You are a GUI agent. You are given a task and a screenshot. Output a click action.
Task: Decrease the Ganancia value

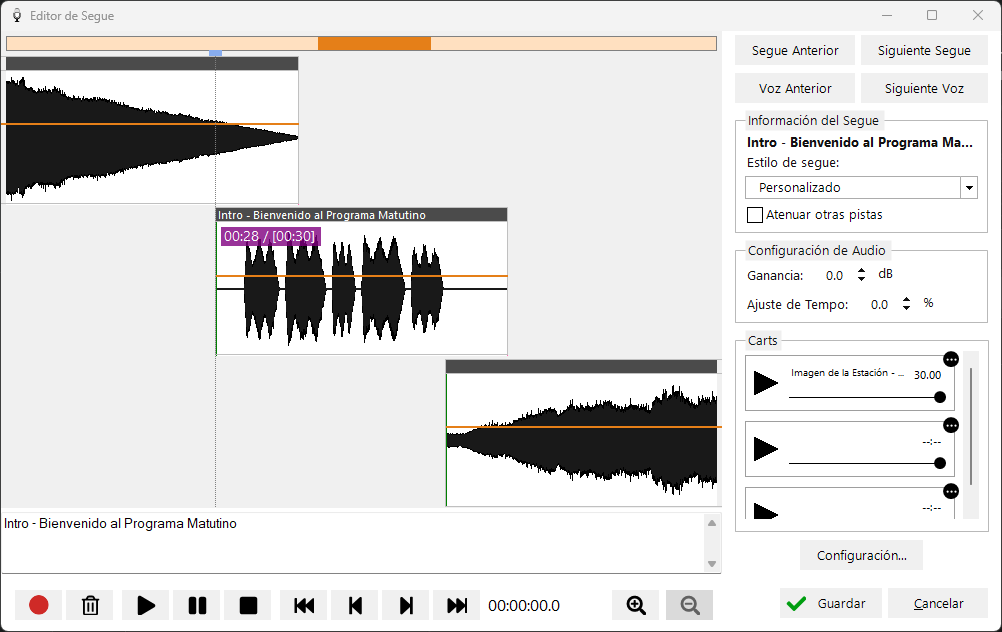[x=861, y=279]
